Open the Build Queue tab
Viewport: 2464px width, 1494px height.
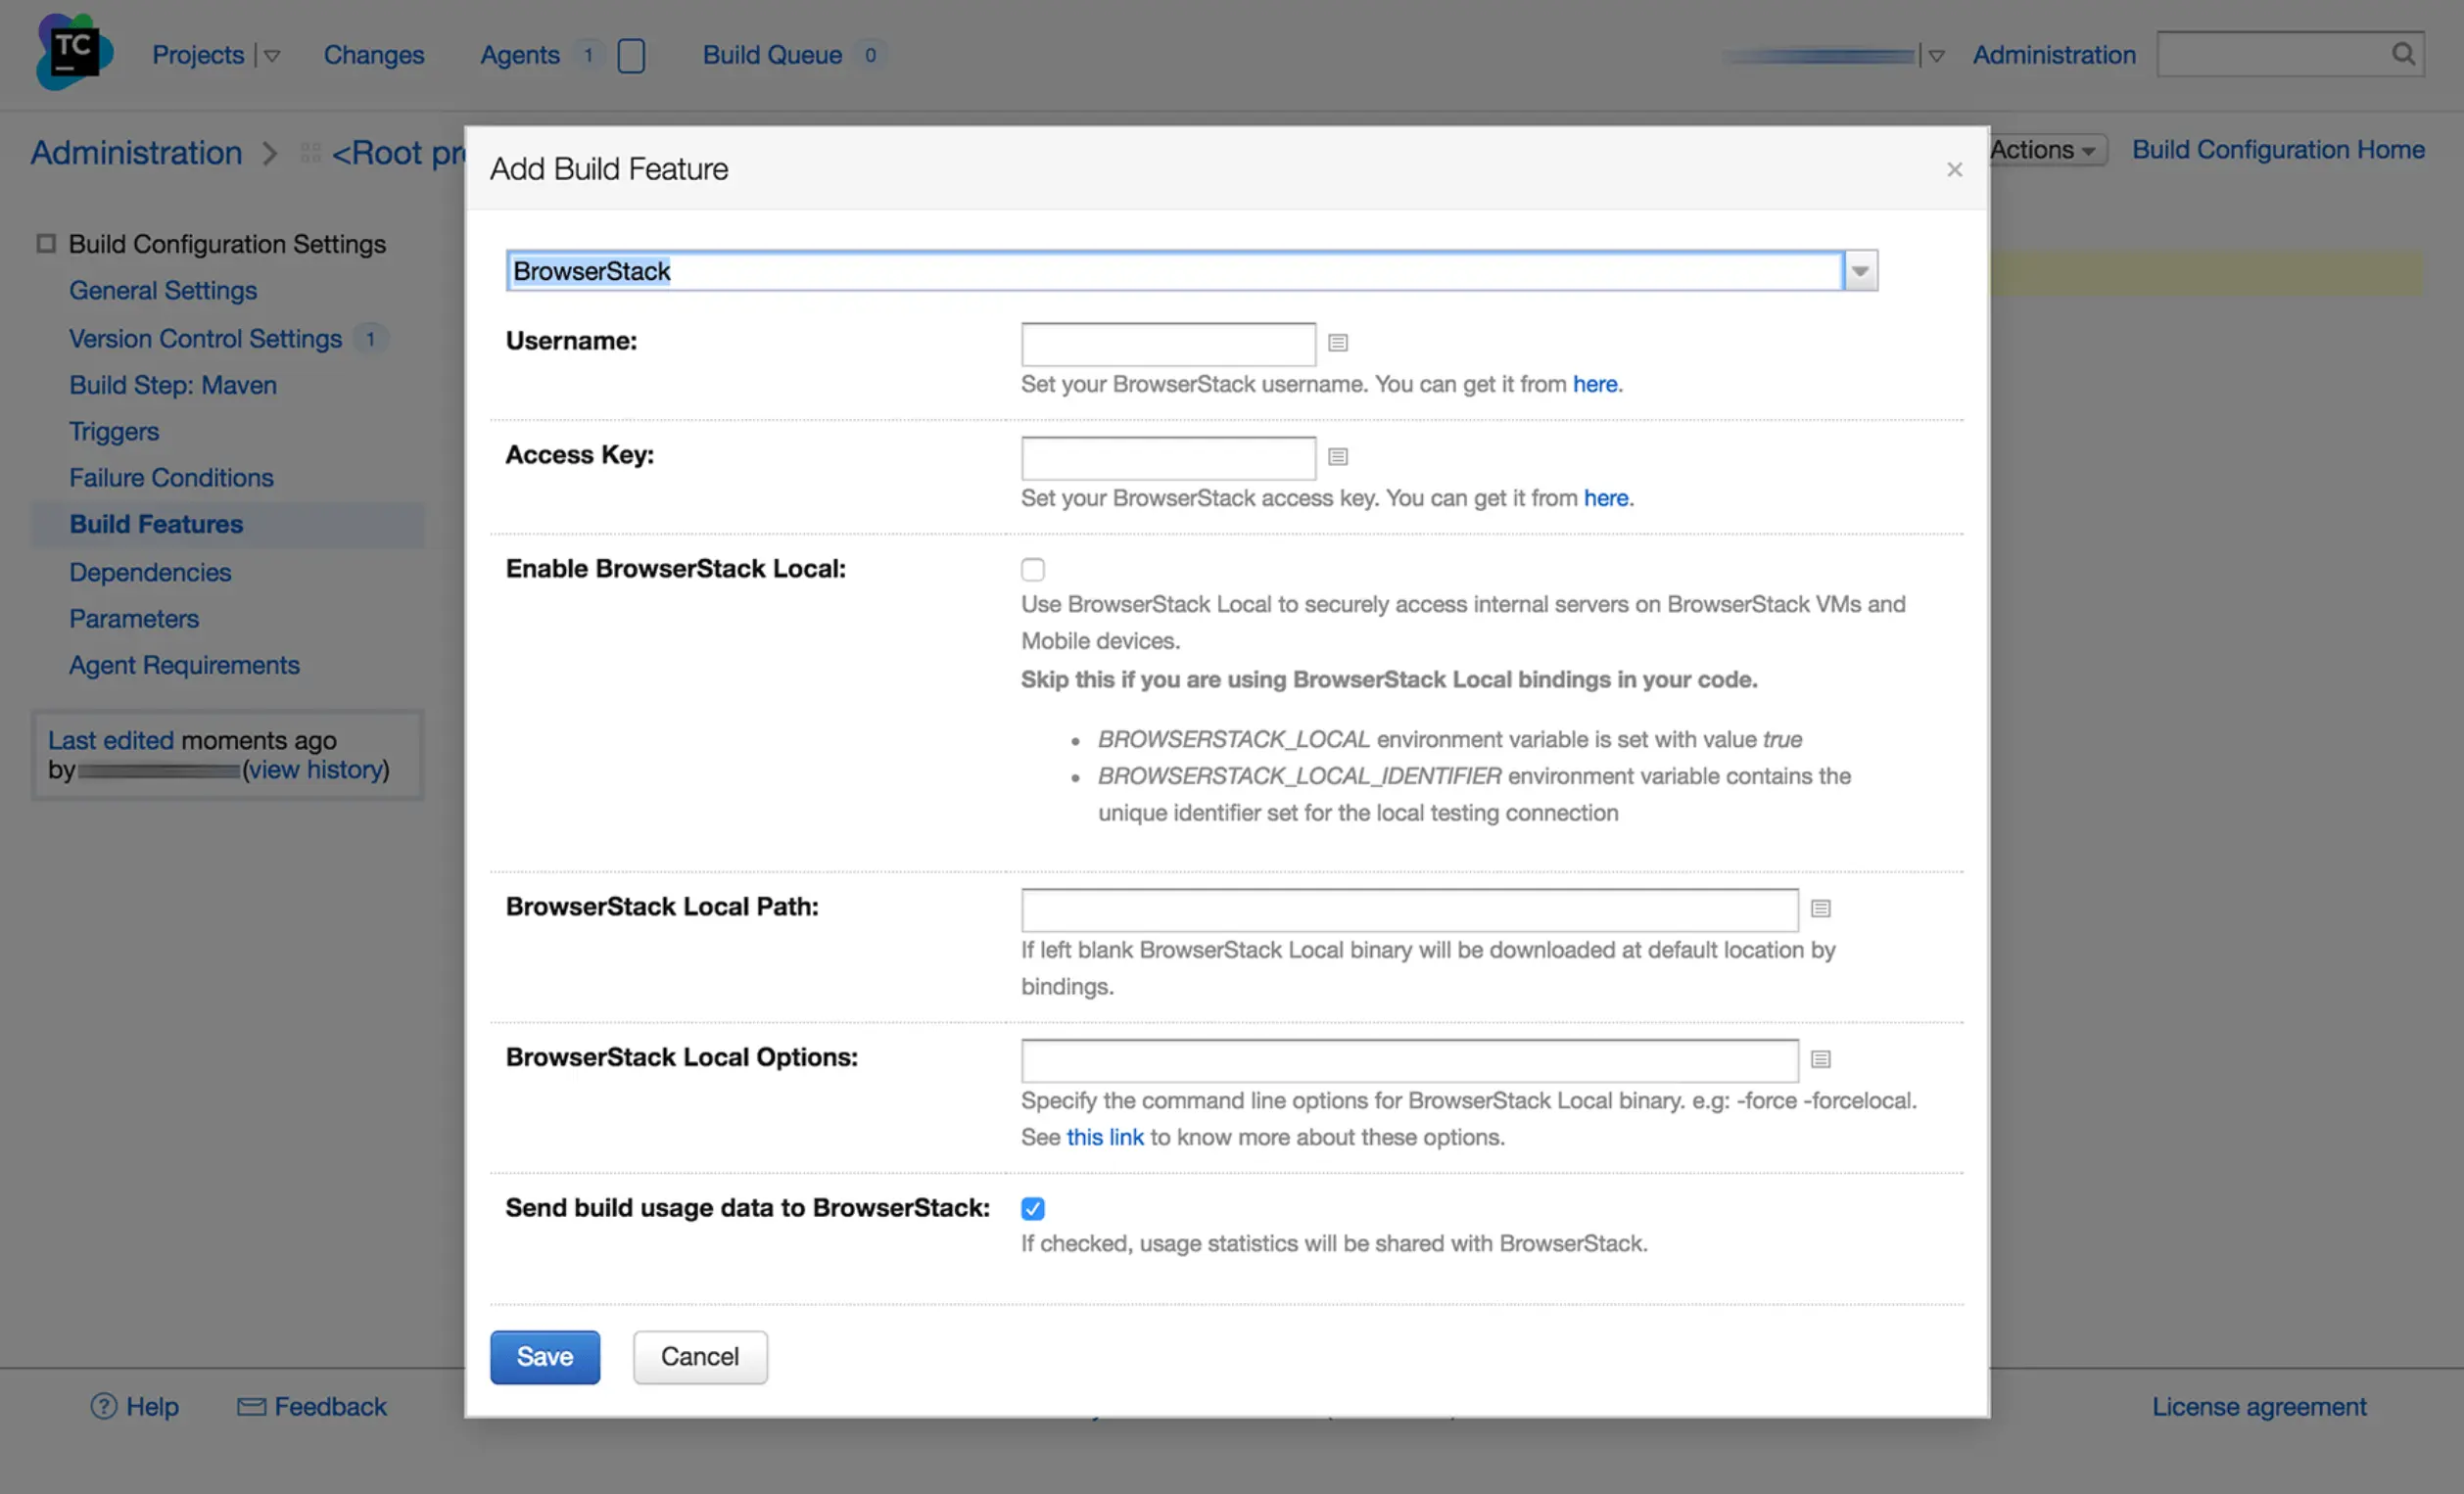coord(771,55)
